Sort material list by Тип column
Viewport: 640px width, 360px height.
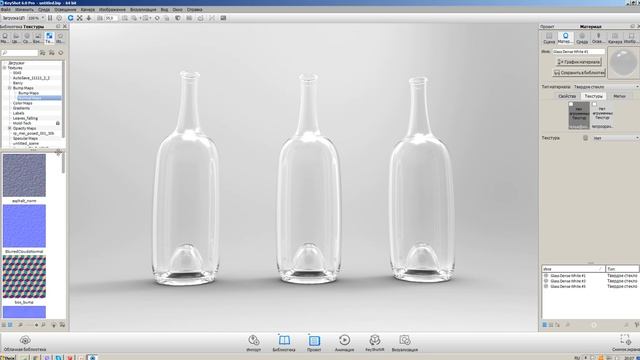(x=622, y=269)
